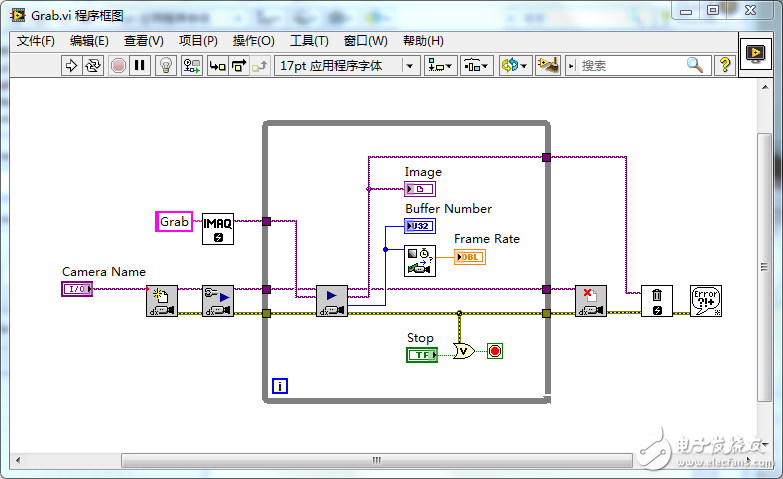Select the Image indicator terminal
Image resolution: width=783 pixels, height=479 pixels.
(420, 189)
